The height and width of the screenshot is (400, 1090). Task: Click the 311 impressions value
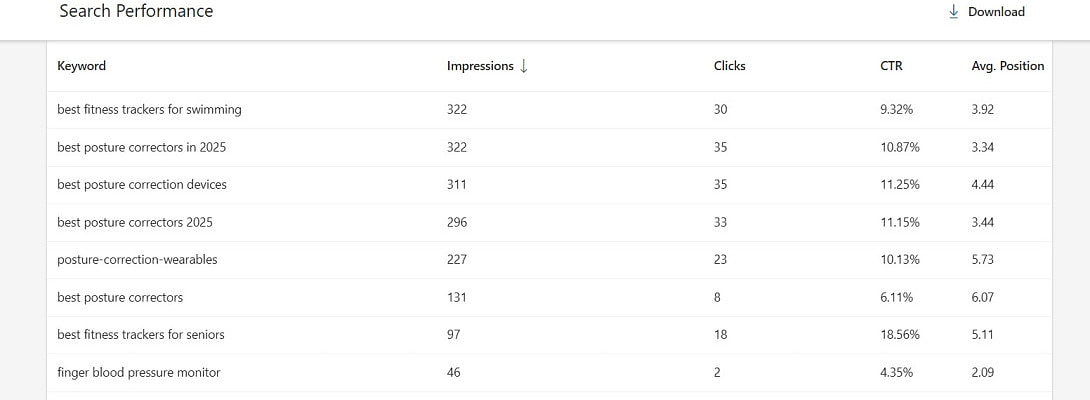point(456,185)
